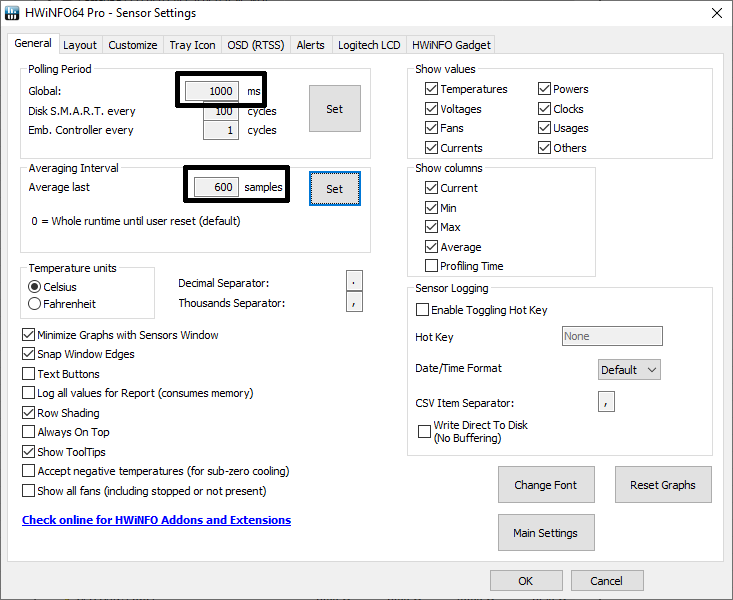Viewport: 733px width, 600px height.
Task: Click the HWiNFO64 title bar app icon
Action: pos(12,13)
